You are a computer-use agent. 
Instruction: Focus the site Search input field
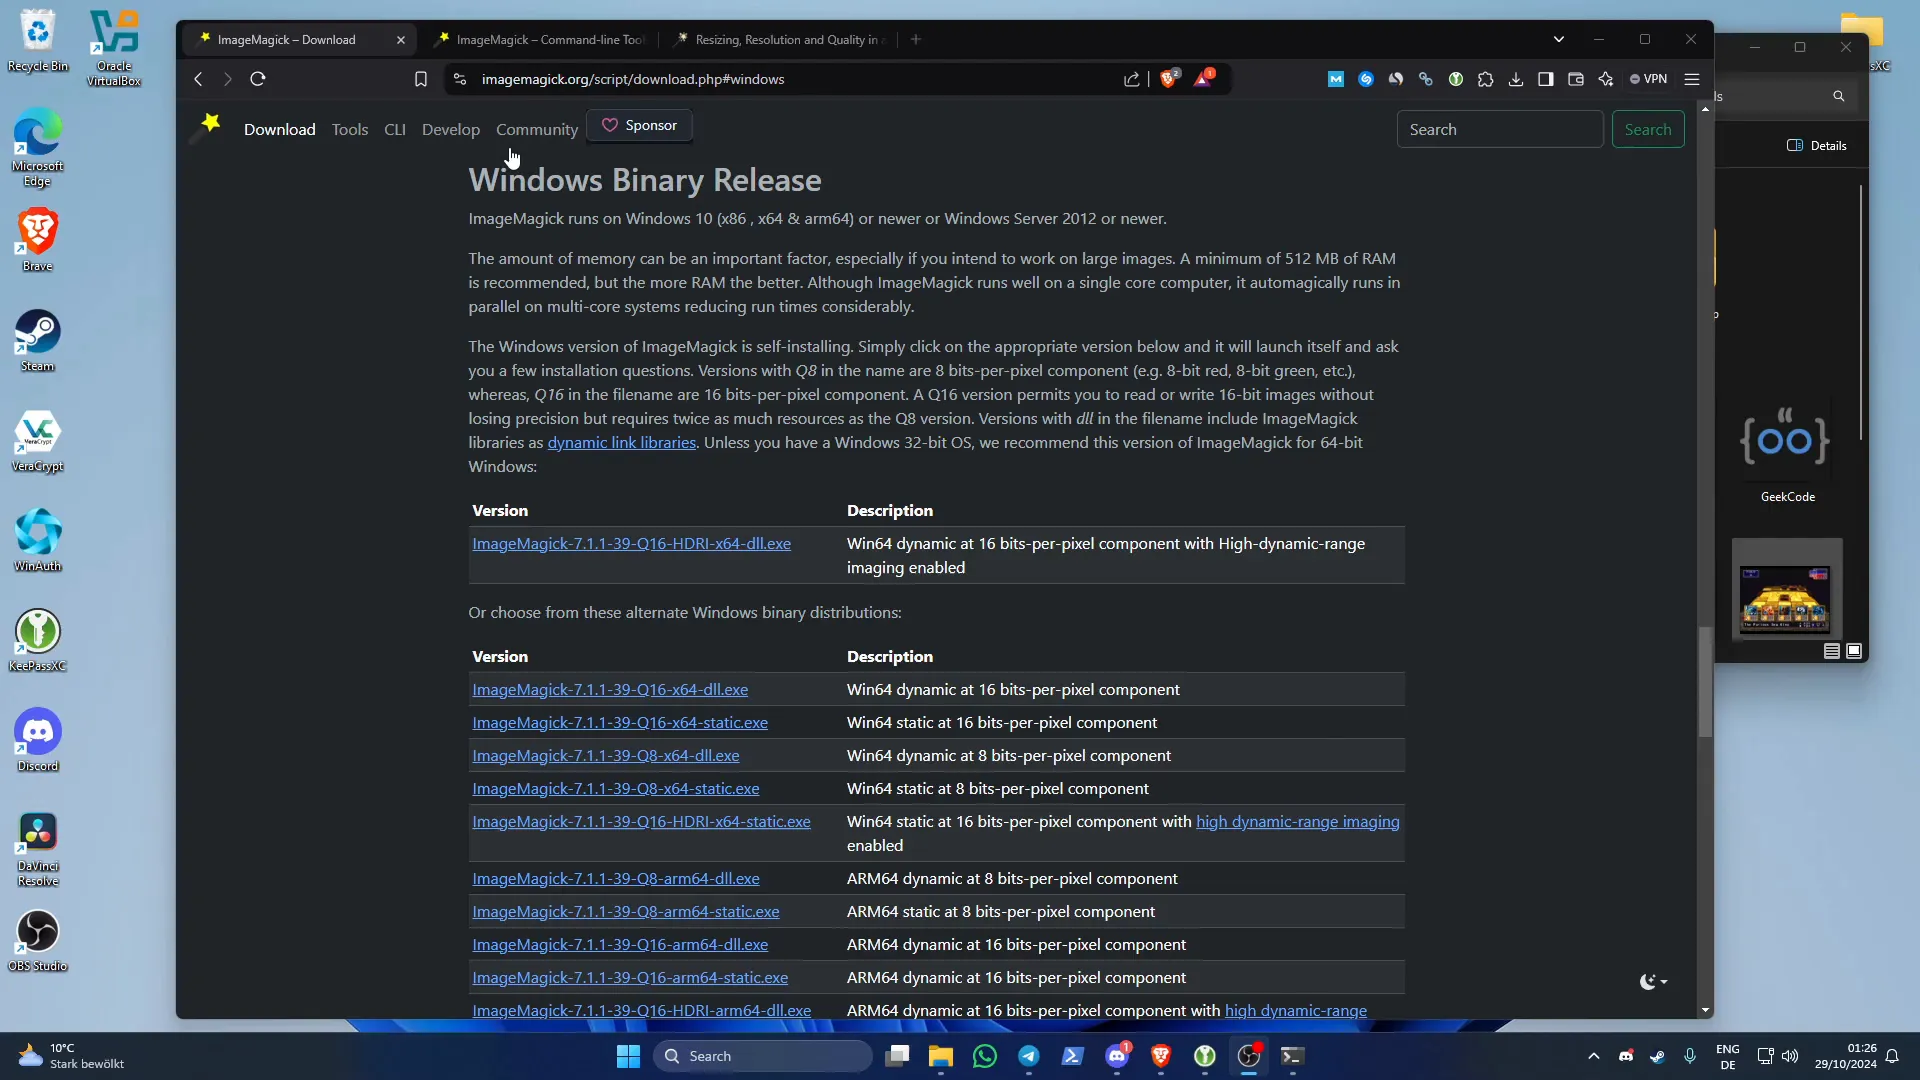click(x=1500, y=130)
